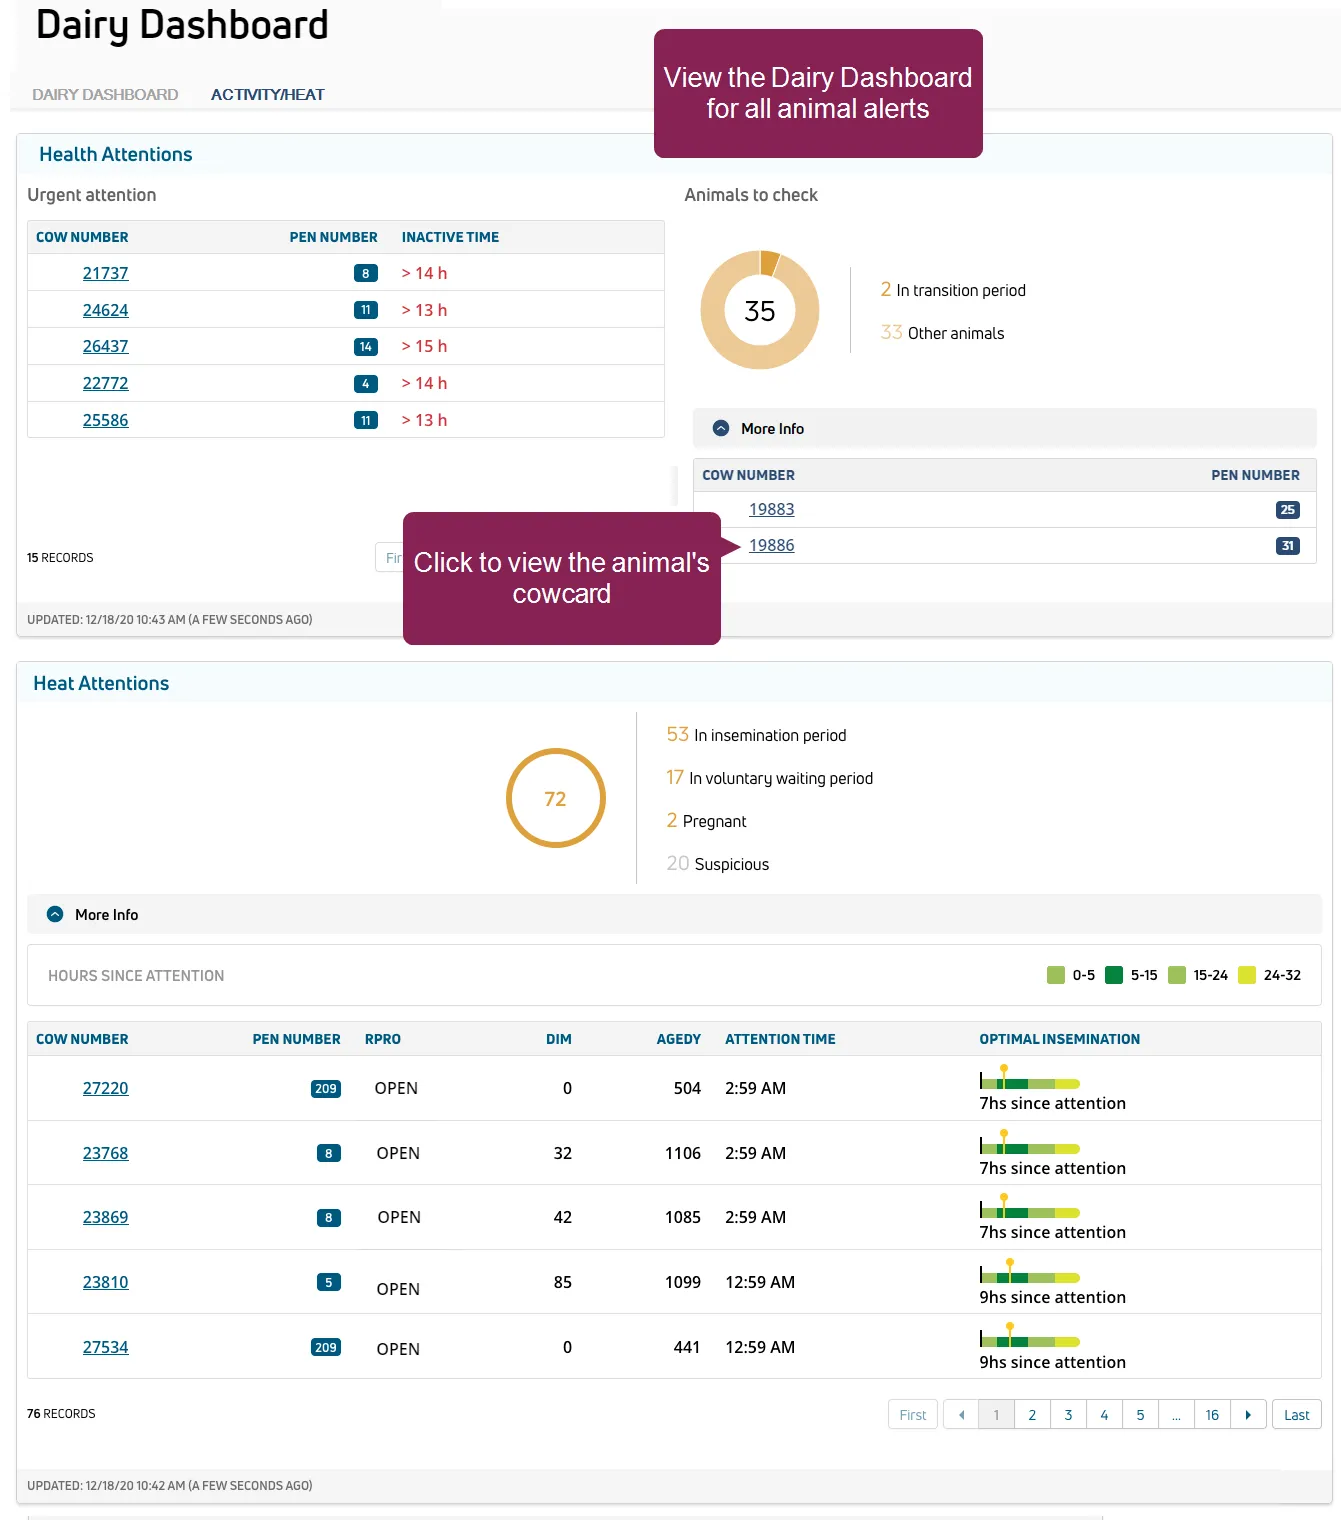Sort by INACTIVE TIME column header
The image size is (1341, 1520).
pos(450,237)
